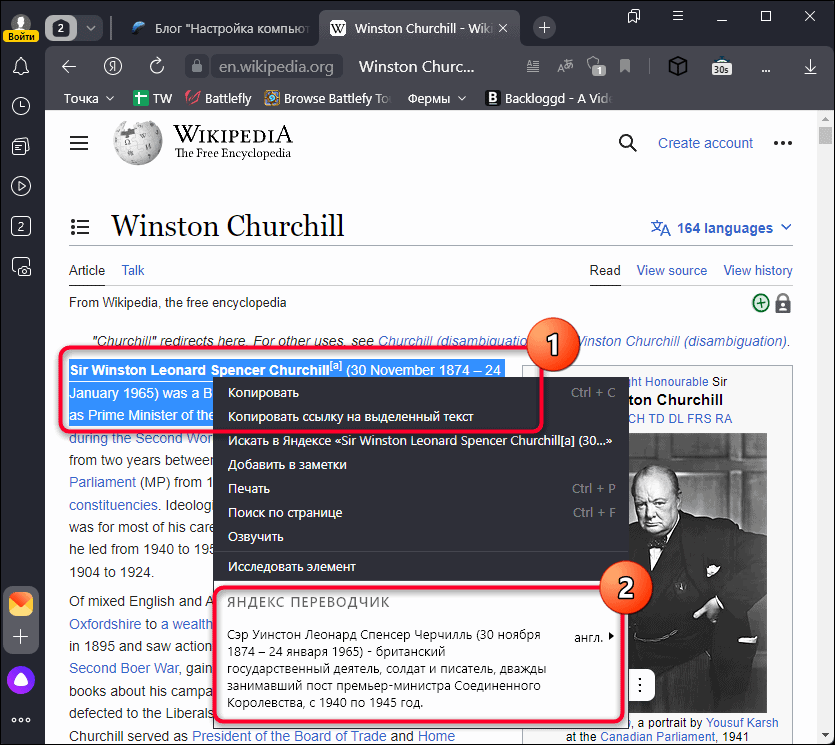View site security lock info

click(197, 67)
